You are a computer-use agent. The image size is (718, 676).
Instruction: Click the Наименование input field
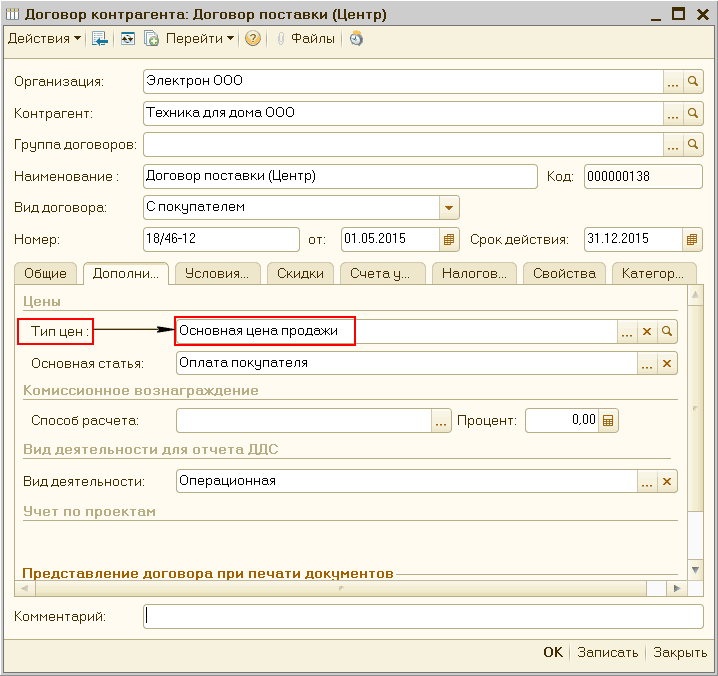[x=340, y=176]
